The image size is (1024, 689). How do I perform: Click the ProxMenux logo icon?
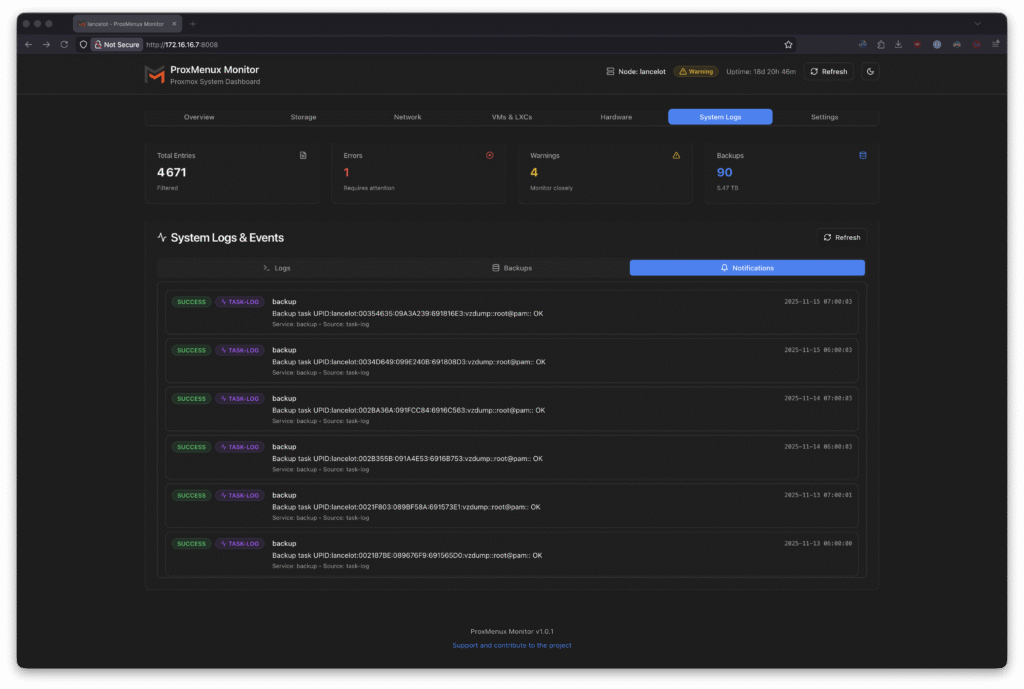click(154, 75)
